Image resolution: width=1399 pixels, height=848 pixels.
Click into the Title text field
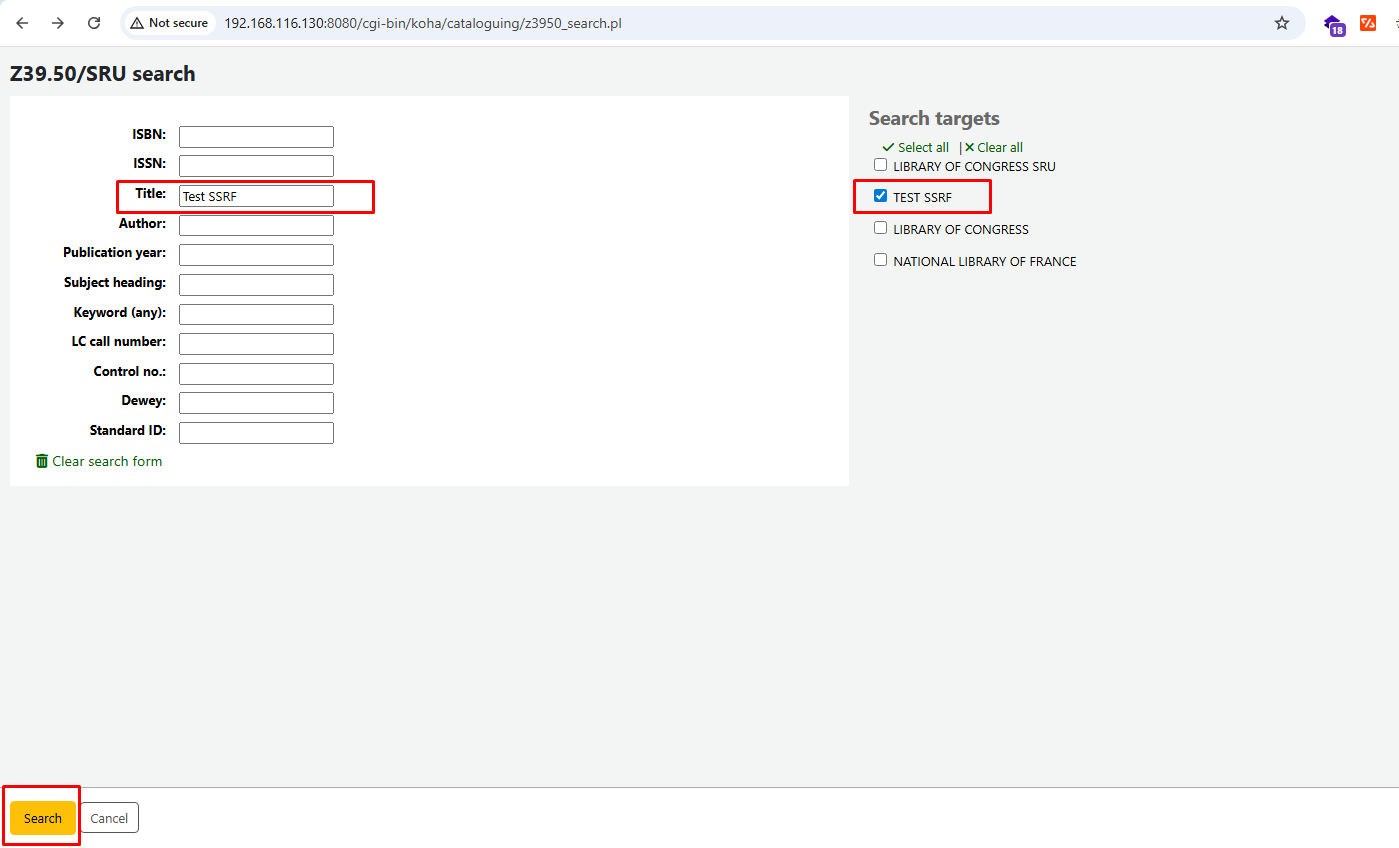[x=256, y=196]
